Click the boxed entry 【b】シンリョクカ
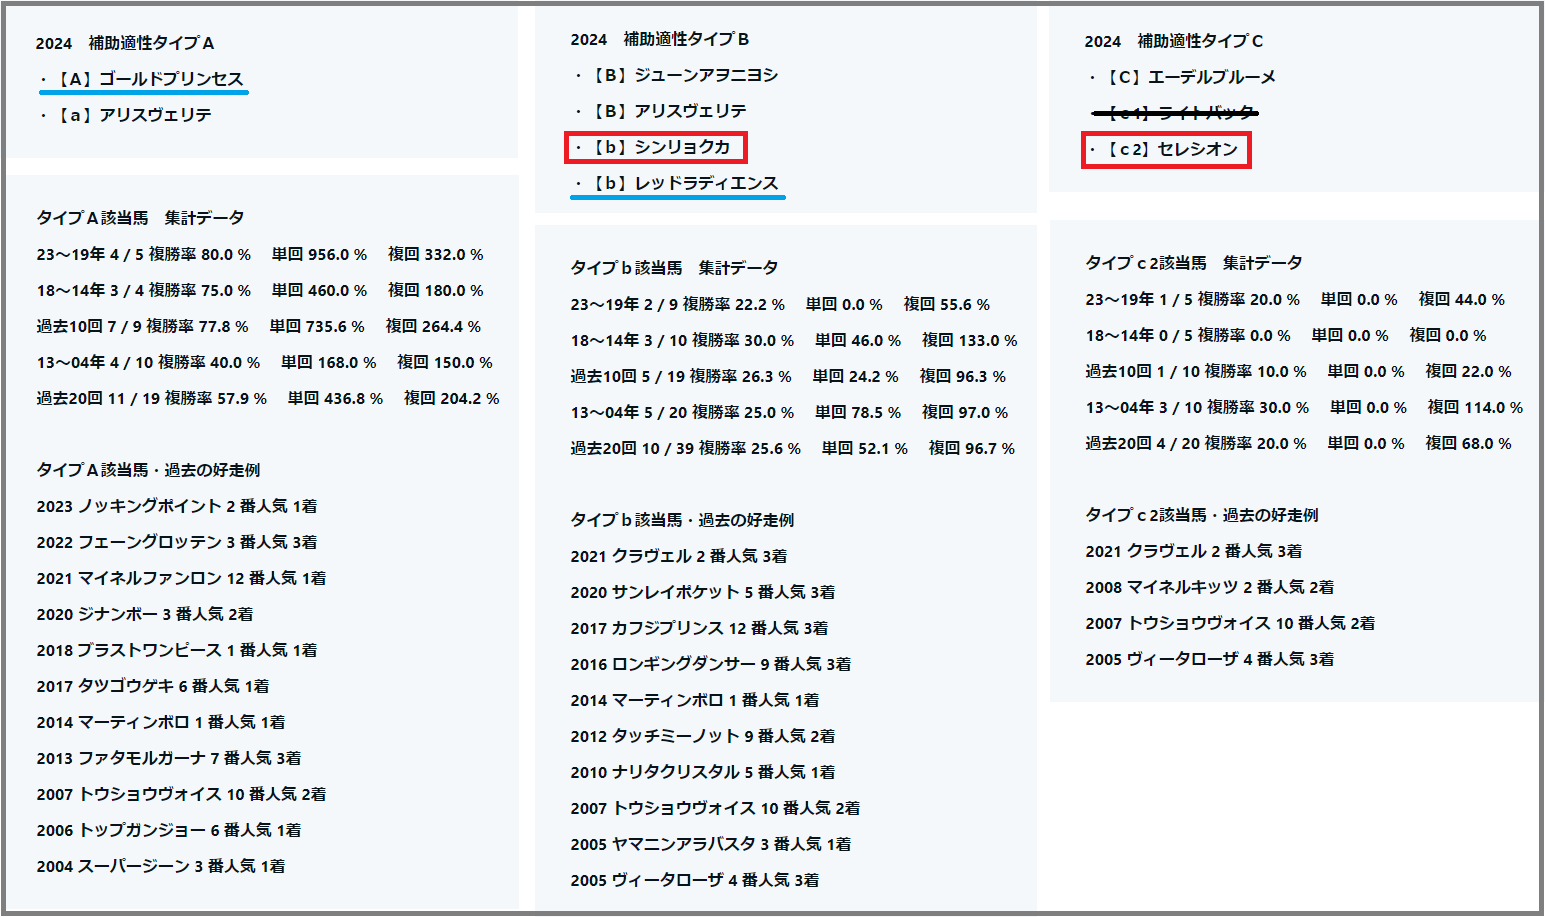 (x=655, y=147)
